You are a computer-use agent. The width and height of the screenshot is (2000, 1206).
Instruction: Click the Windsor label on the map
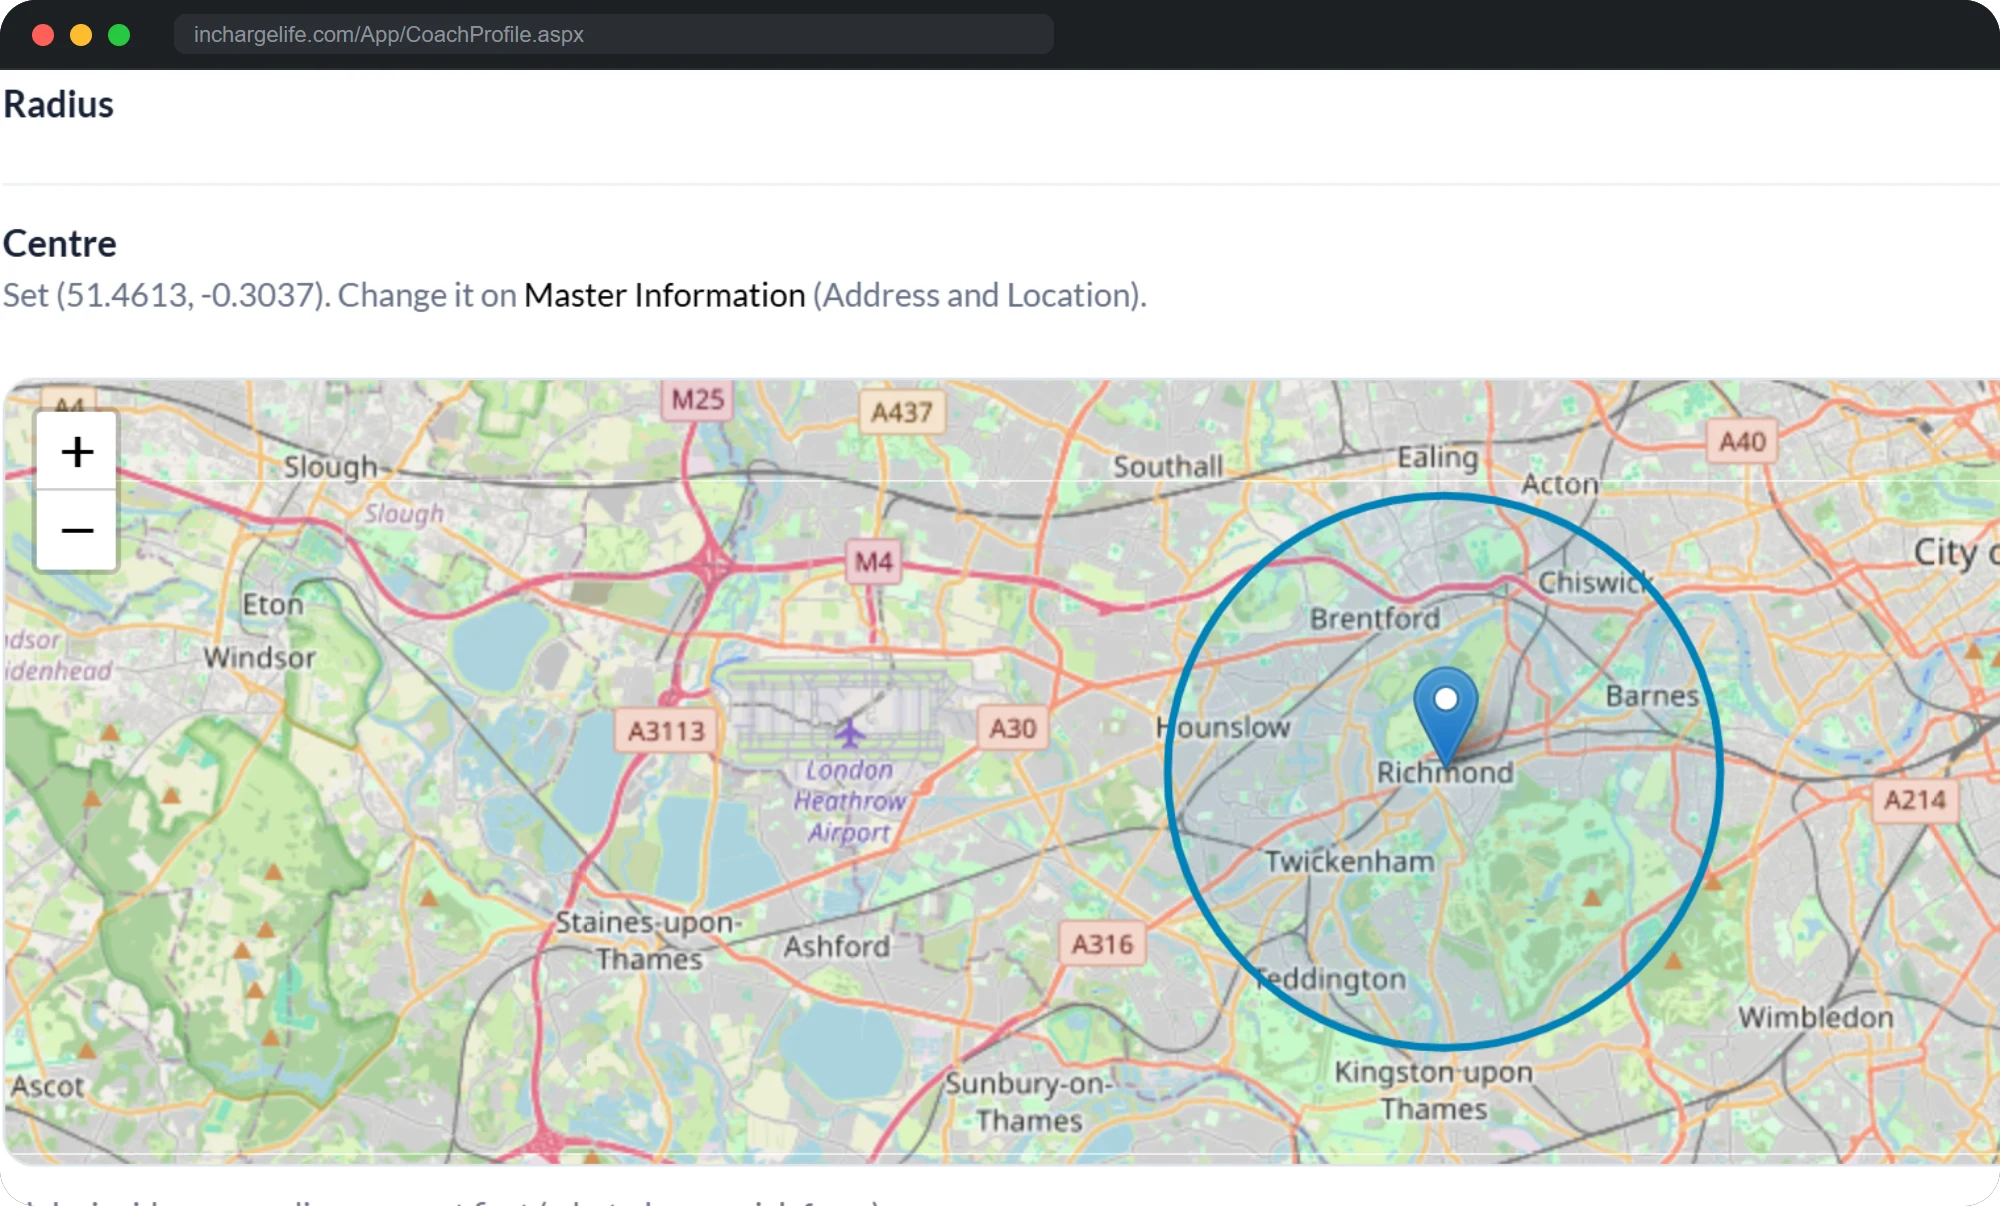pos(260,657)
